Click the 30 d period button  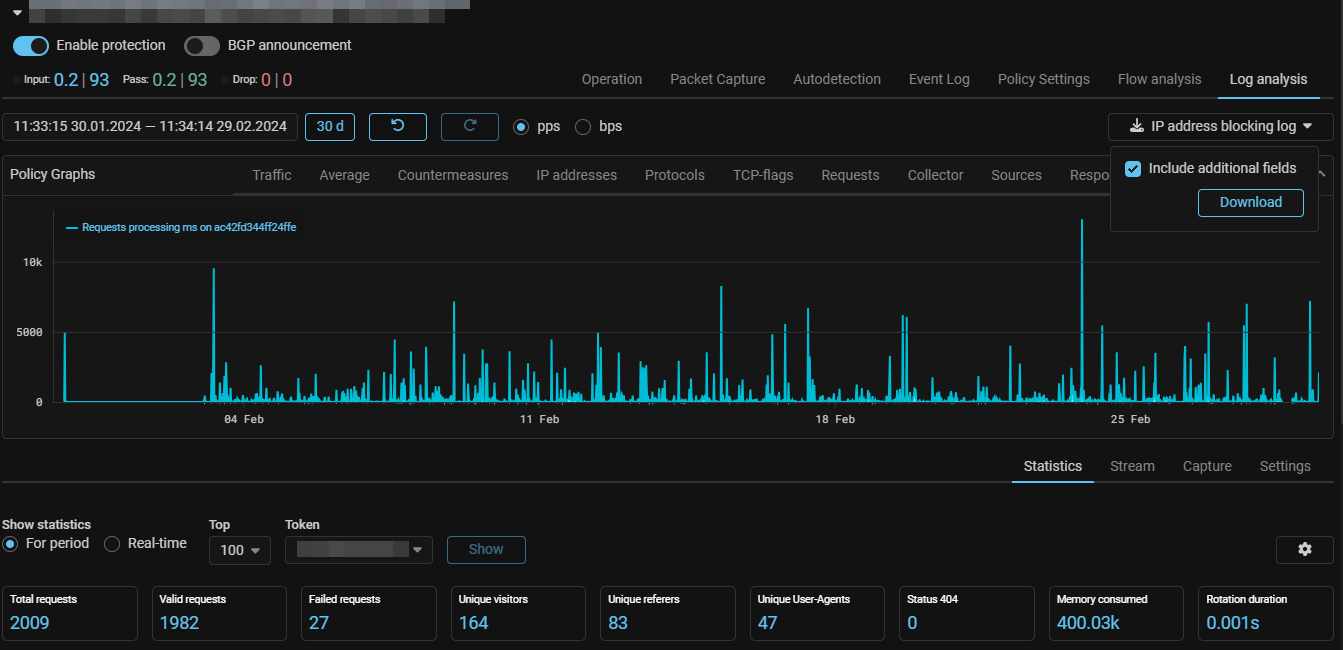[330, 127]
